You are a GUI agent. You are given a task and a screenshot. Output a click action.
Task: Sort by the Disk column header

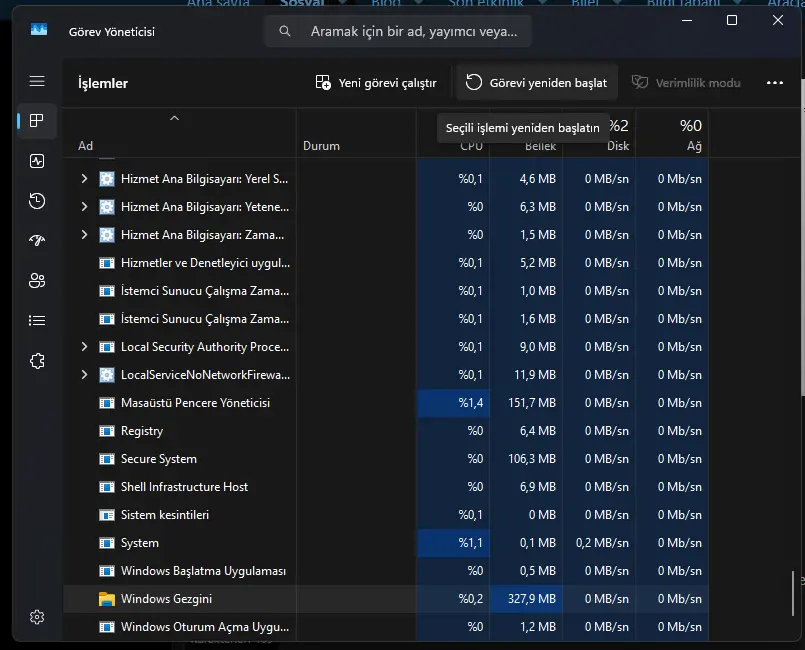click(x=599, y=133)
